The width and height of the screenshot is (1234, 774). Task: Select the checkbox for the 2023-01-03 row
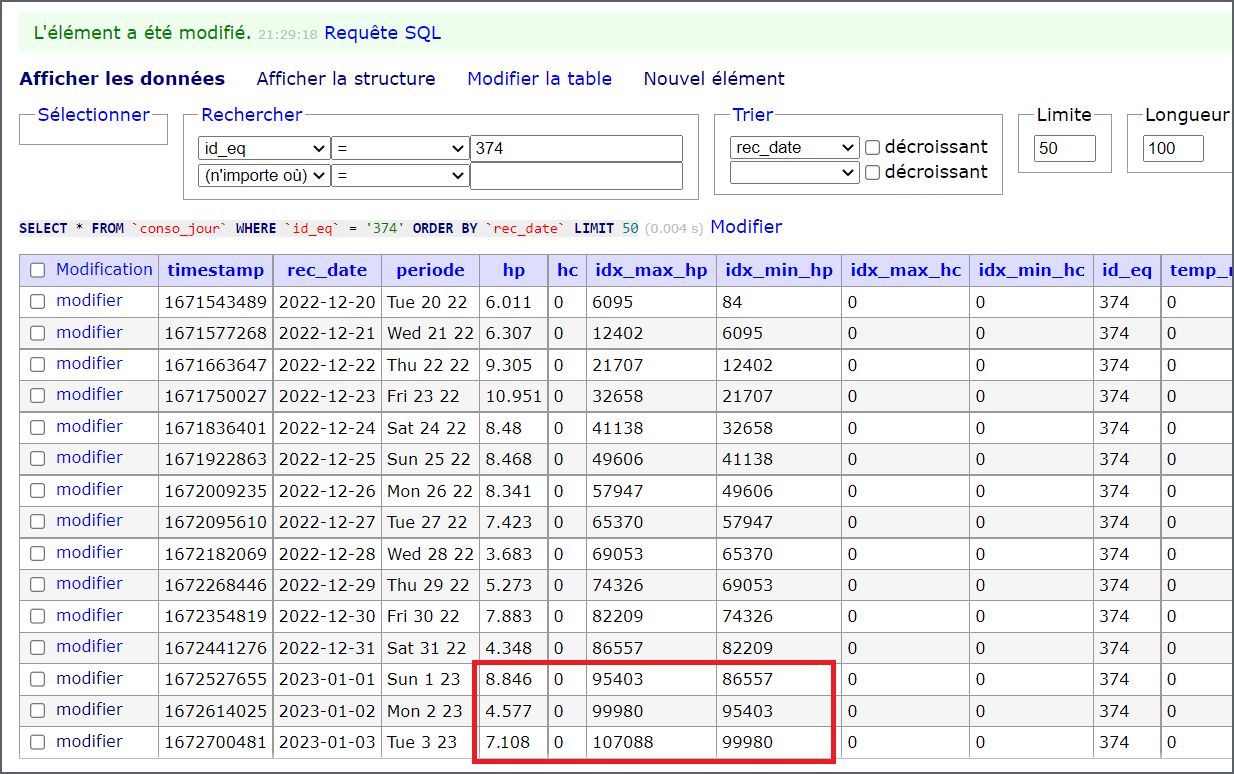point(38,742)
